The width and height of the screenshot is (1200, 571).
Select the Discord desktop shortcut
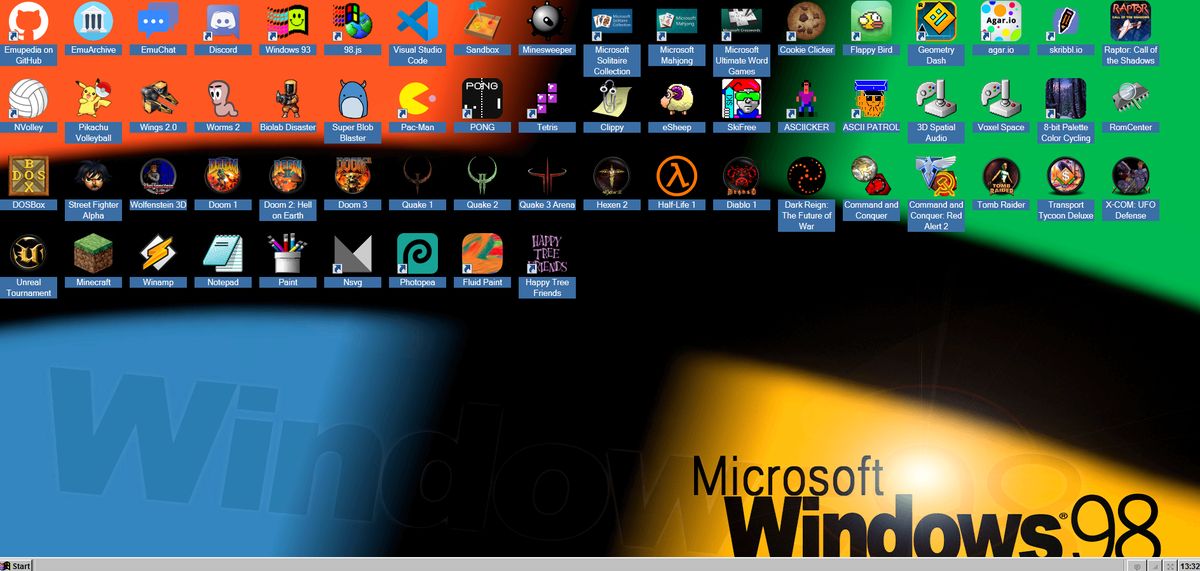coord(223,21)
